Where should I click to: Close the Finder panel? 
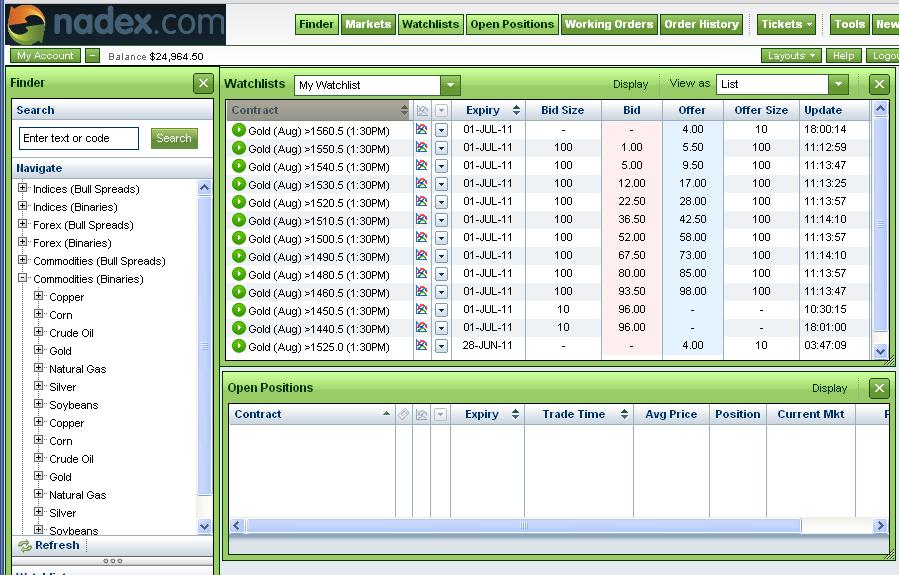(203, 84)
